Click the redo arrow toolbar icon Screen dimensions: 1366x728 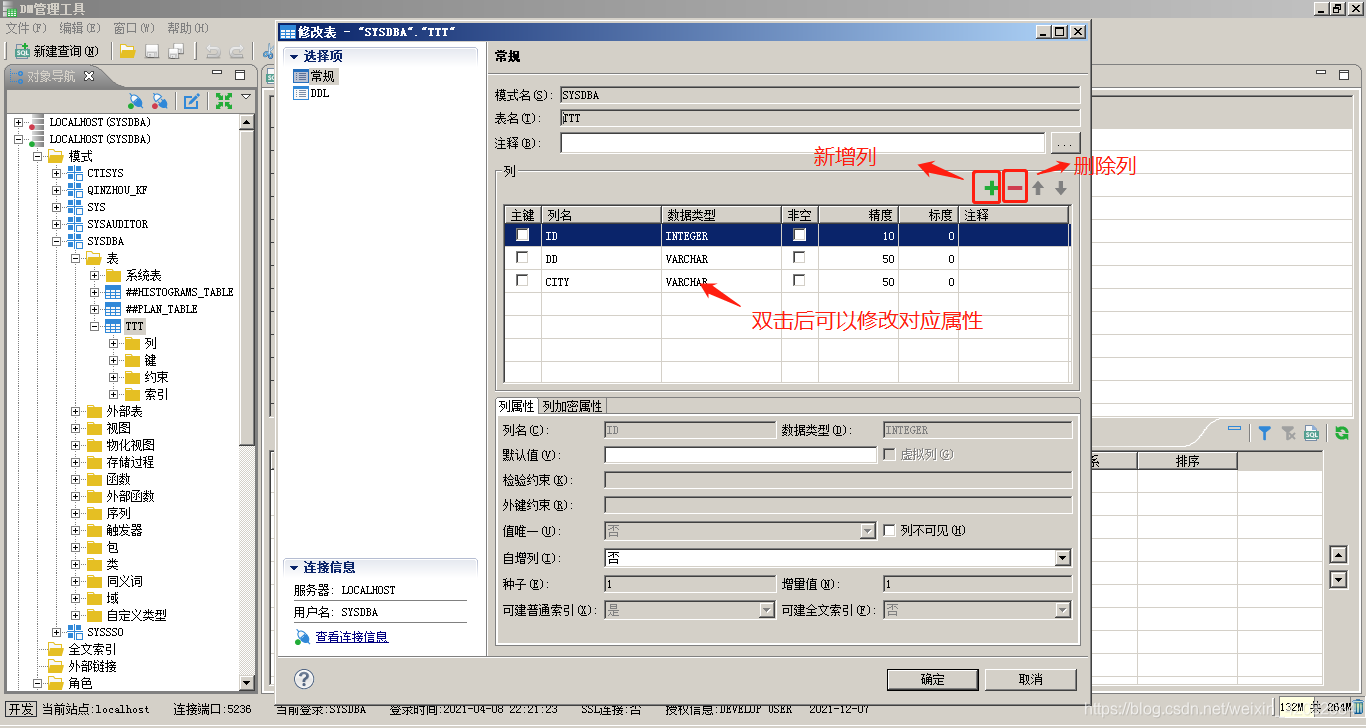pyautogui.click(x=237, y=51)
